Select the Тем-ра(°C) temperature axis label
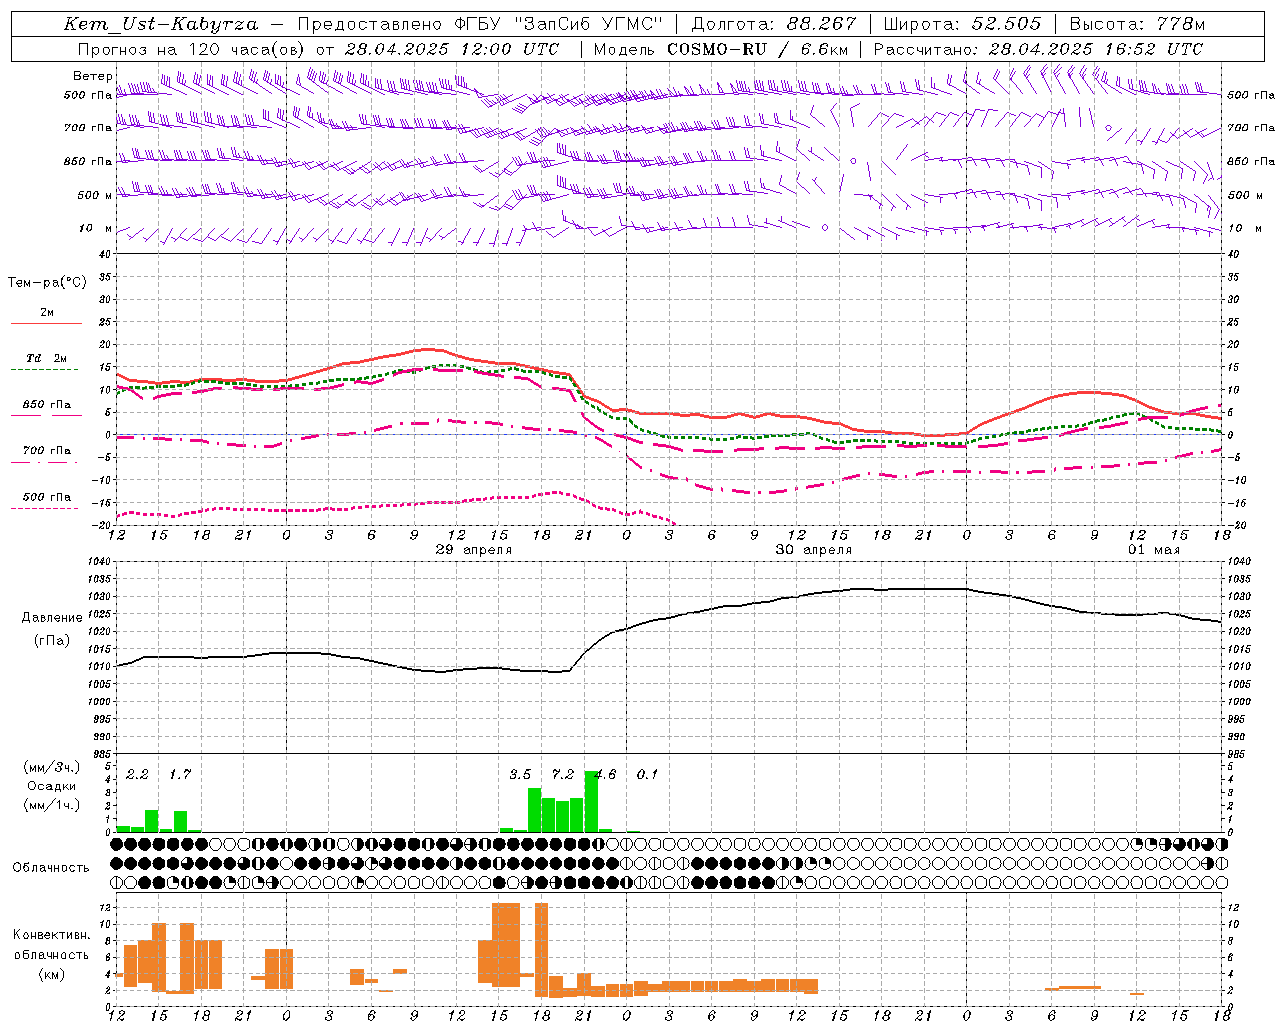 (47, 283)
